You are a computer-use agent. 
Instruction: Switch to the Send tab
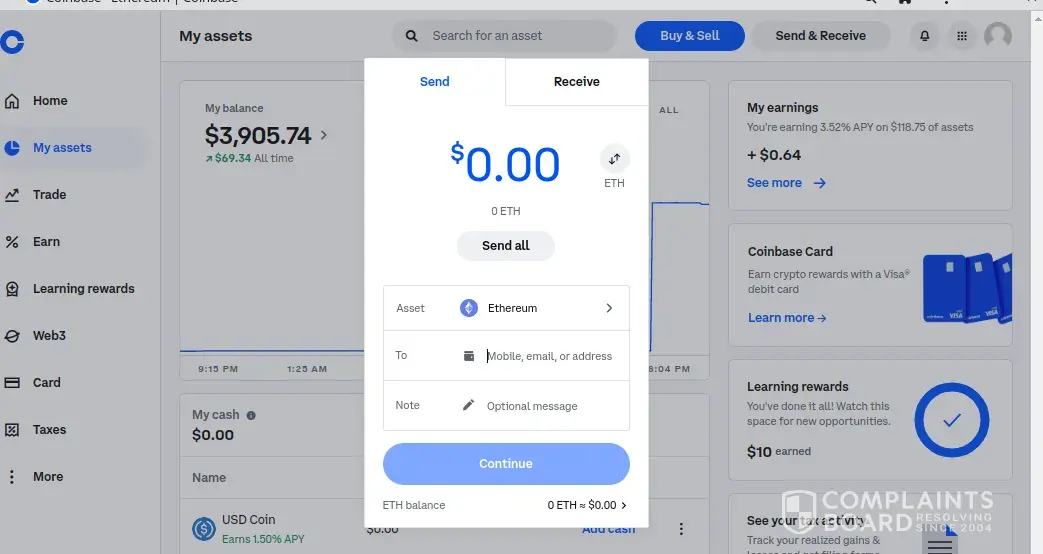pos(434,82)
